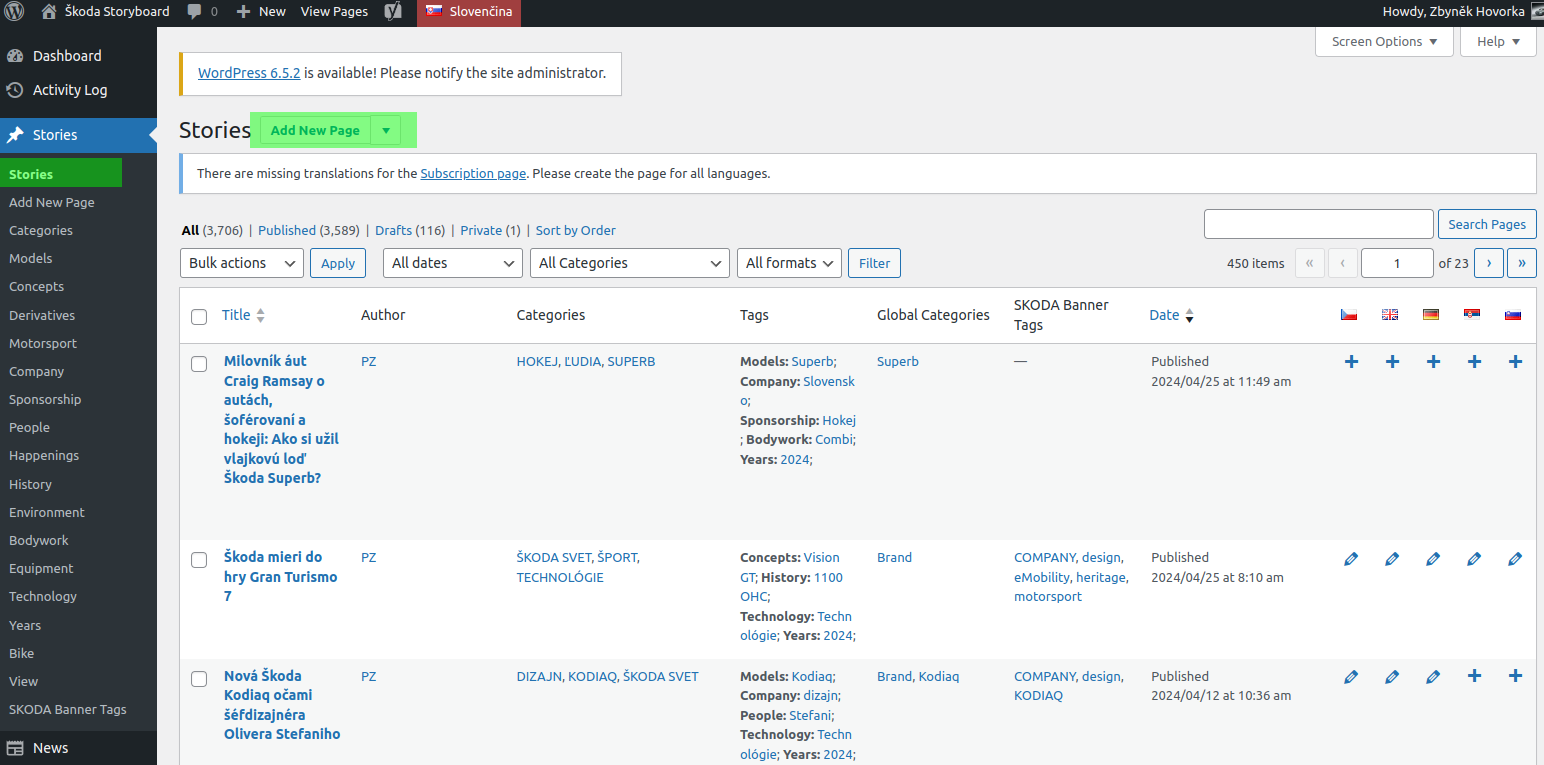Open author PZ of Milovník áut story
The height and width of the screenshot is (765, 1544).
point(369,361)
